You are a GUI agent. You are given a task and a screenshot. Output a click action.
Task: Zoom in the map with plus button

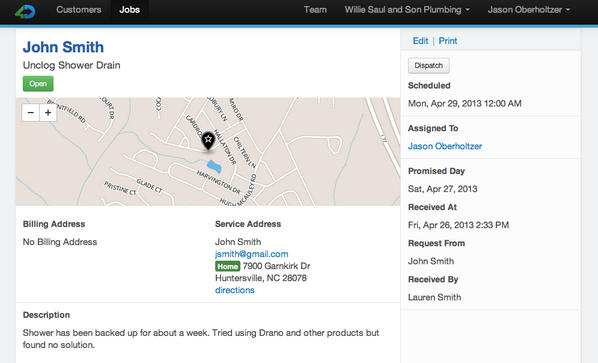pyautogui.click(x=48, y=112)
